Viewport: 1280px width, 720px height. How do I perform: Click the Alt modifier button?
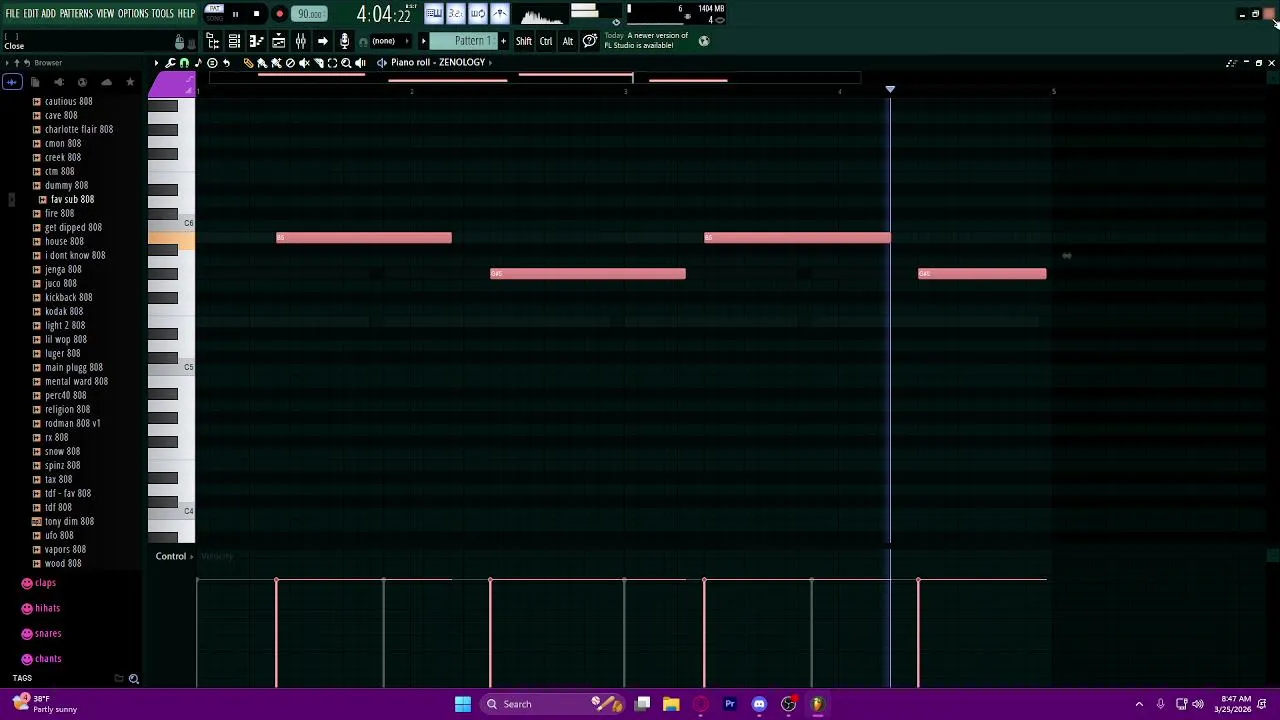coord(568,41)
